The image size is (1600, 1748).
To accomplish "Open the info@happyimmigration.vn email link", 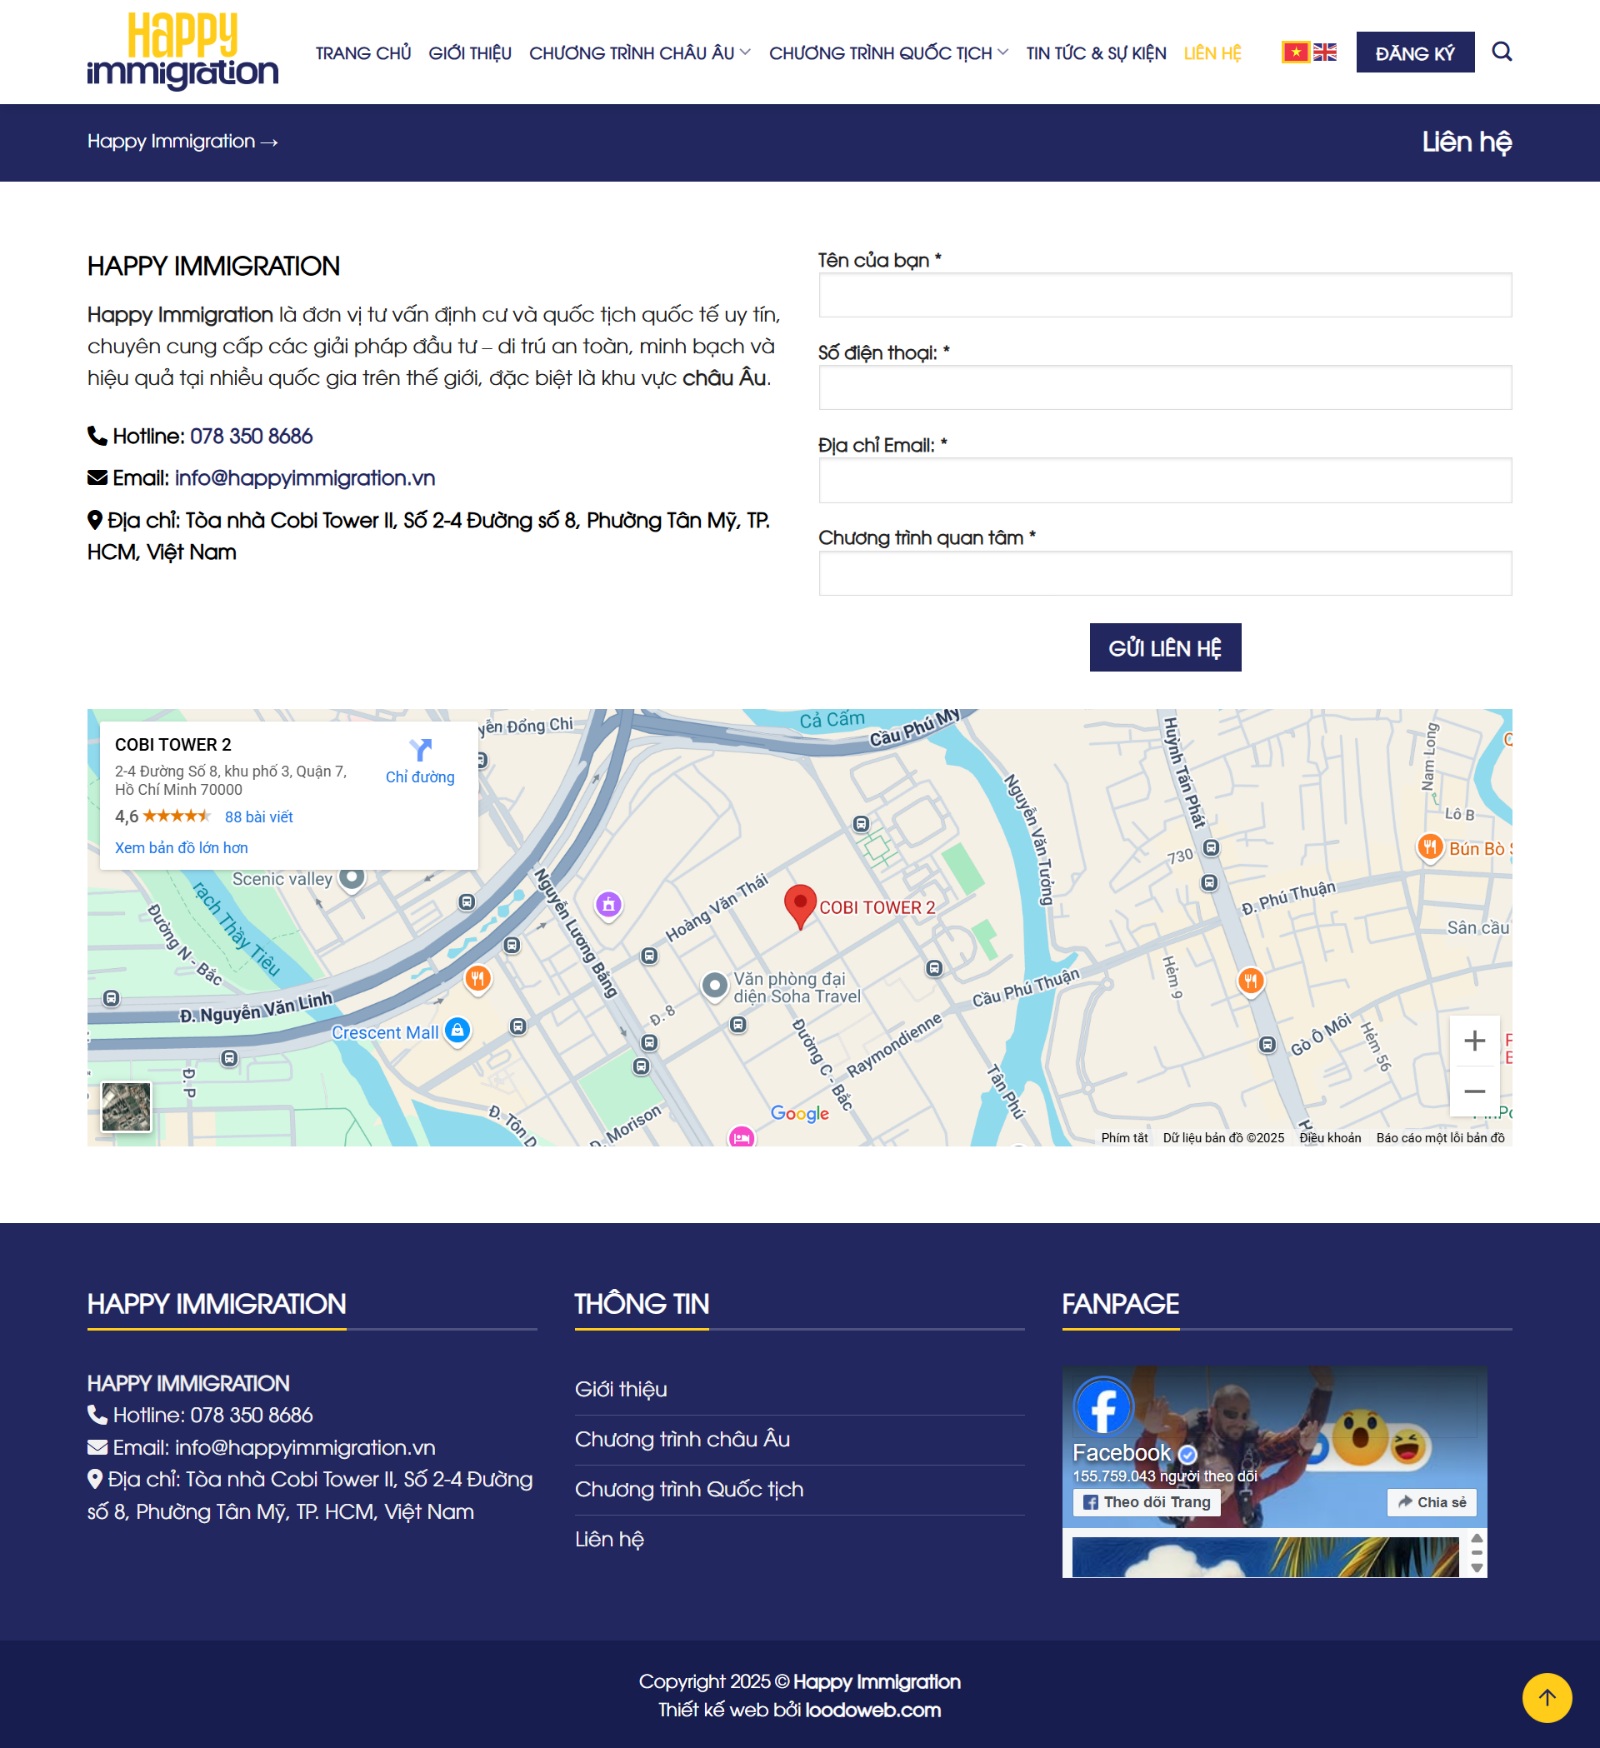I will (304, 478).
